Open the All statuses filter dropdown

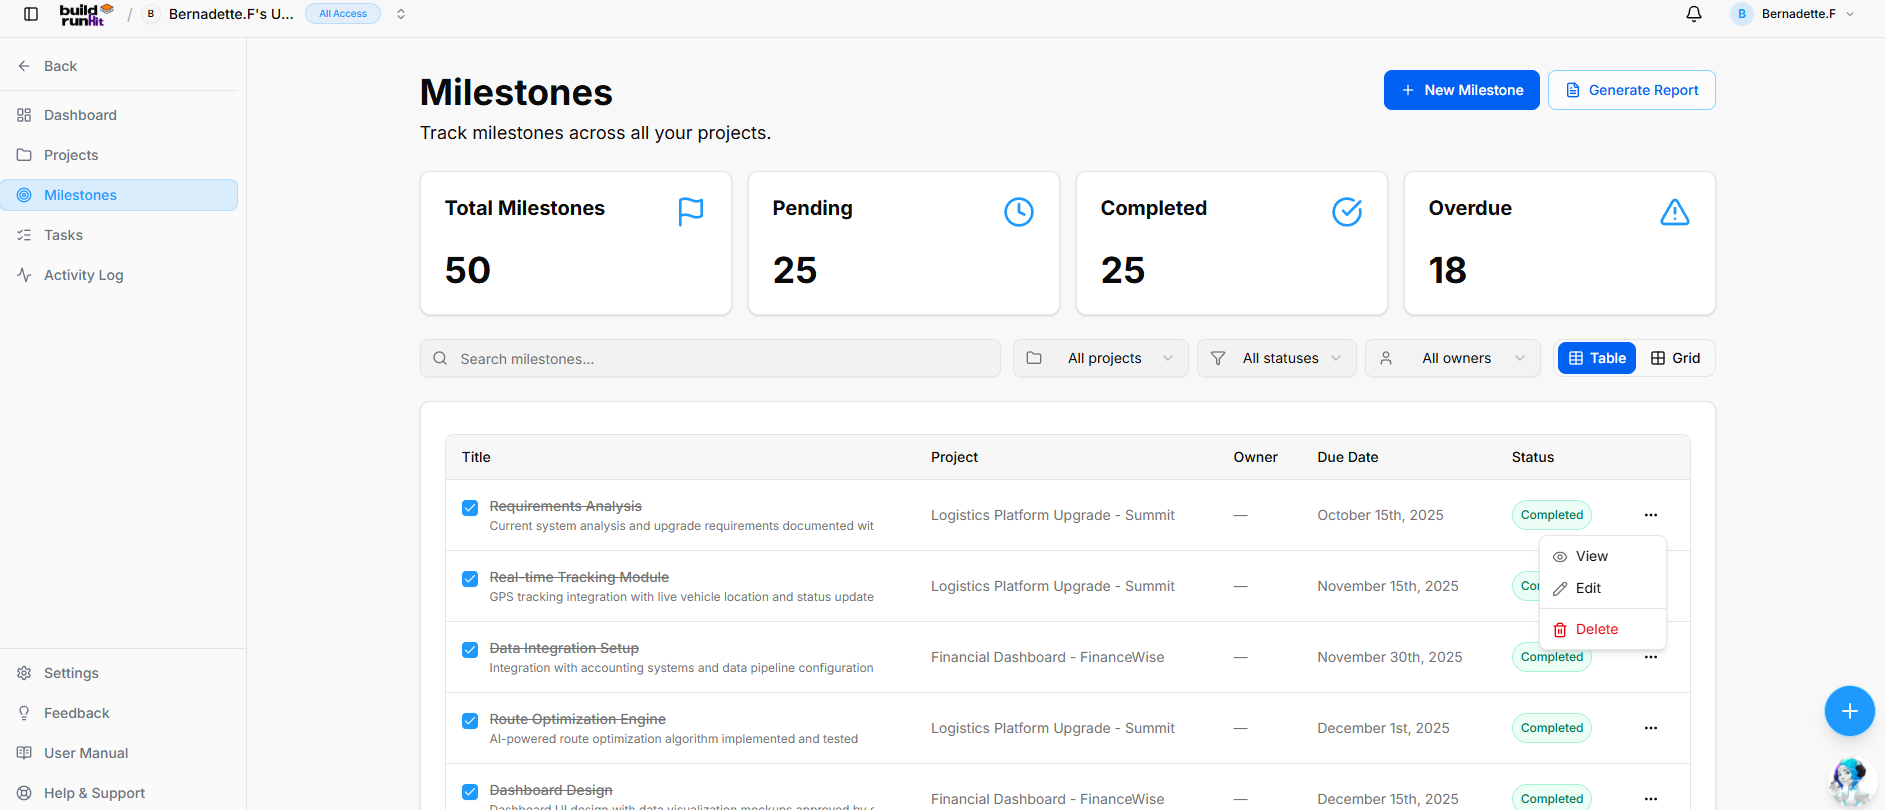(1277, 358)
